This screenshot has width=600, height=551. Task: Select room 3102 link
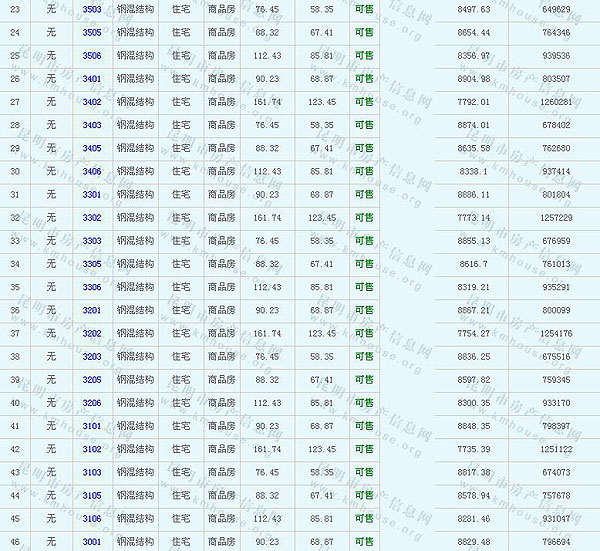pos(91,449)
